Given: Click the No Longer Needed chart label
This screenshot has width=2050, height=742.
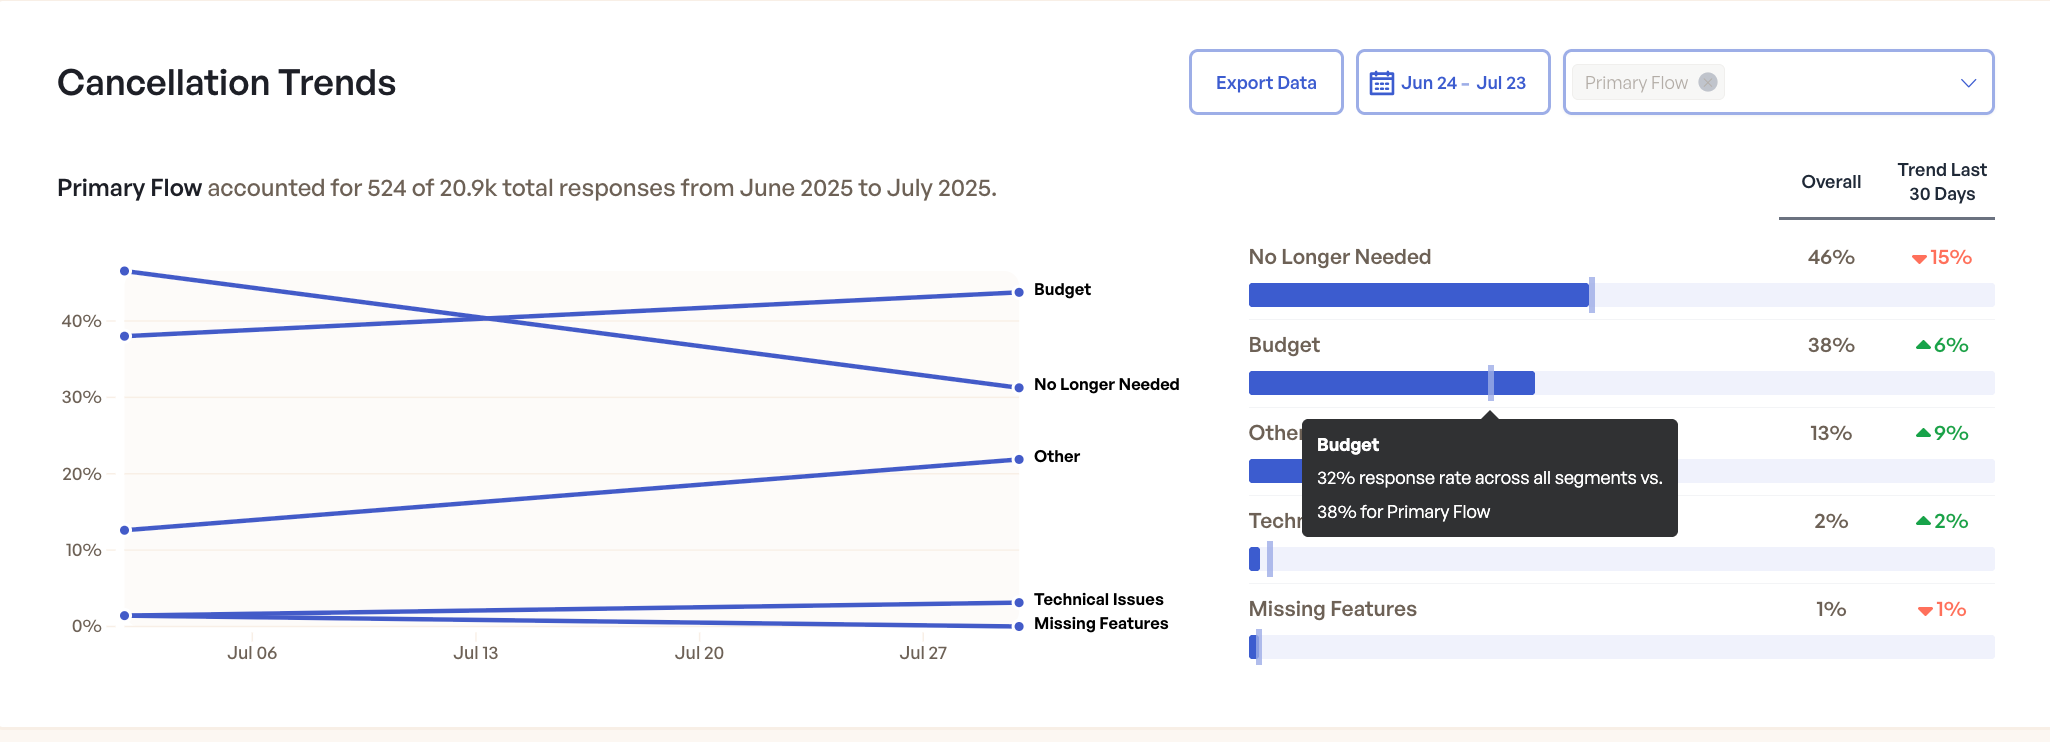Looking at the screenshot, I should pyautogui.click(x=1106, y=384).
